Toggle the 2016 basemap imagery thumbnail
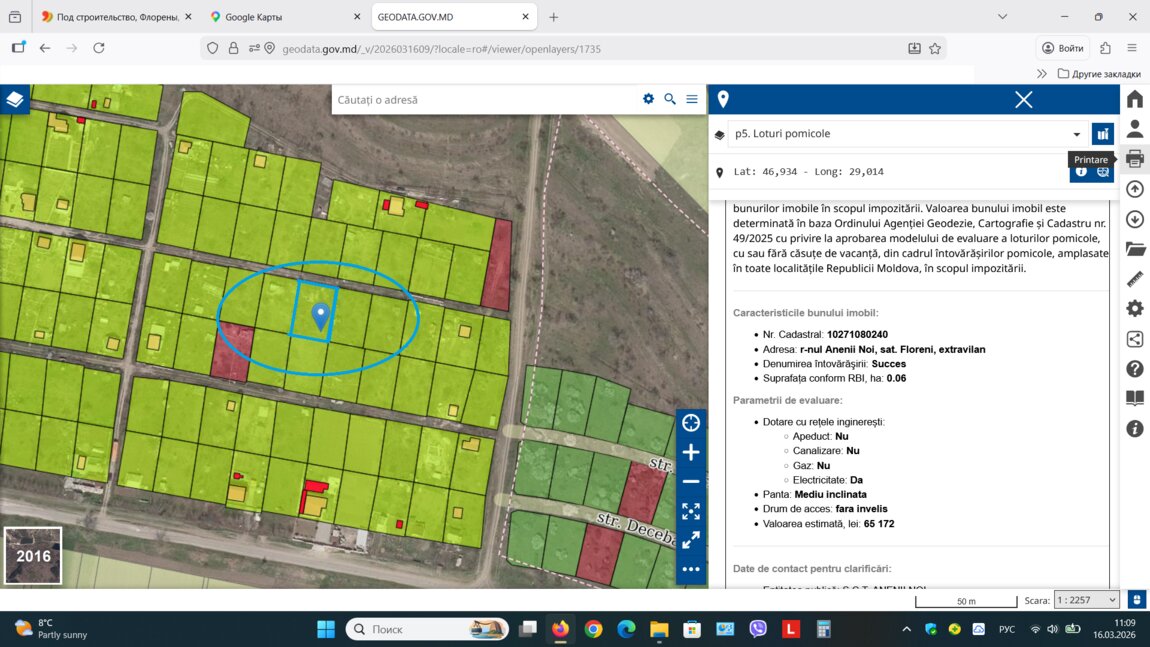 tap(33, 555)
